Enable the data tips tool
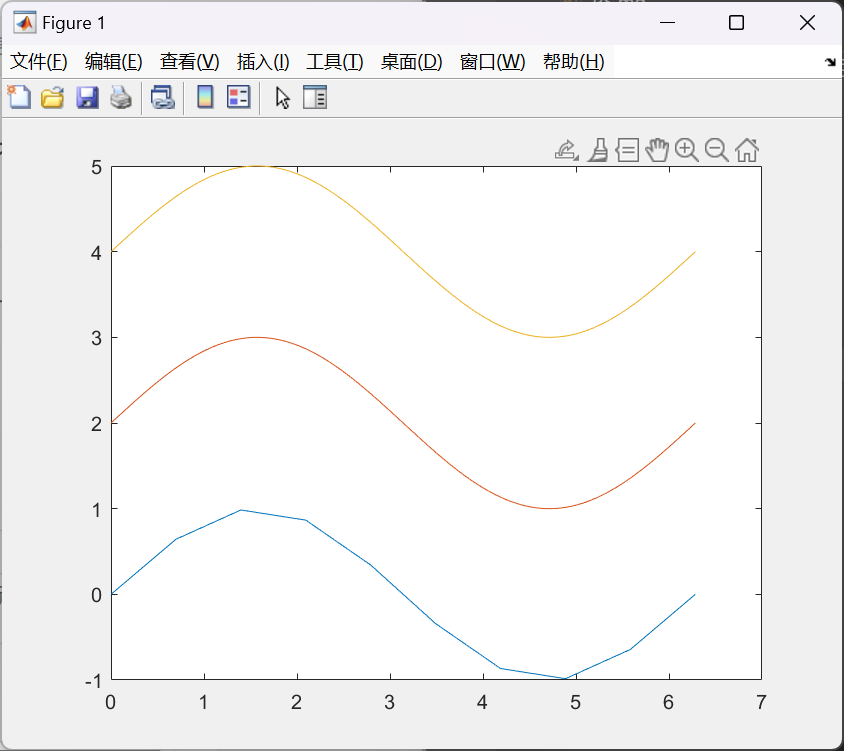The image size is (844, 751). click(627, 150)
